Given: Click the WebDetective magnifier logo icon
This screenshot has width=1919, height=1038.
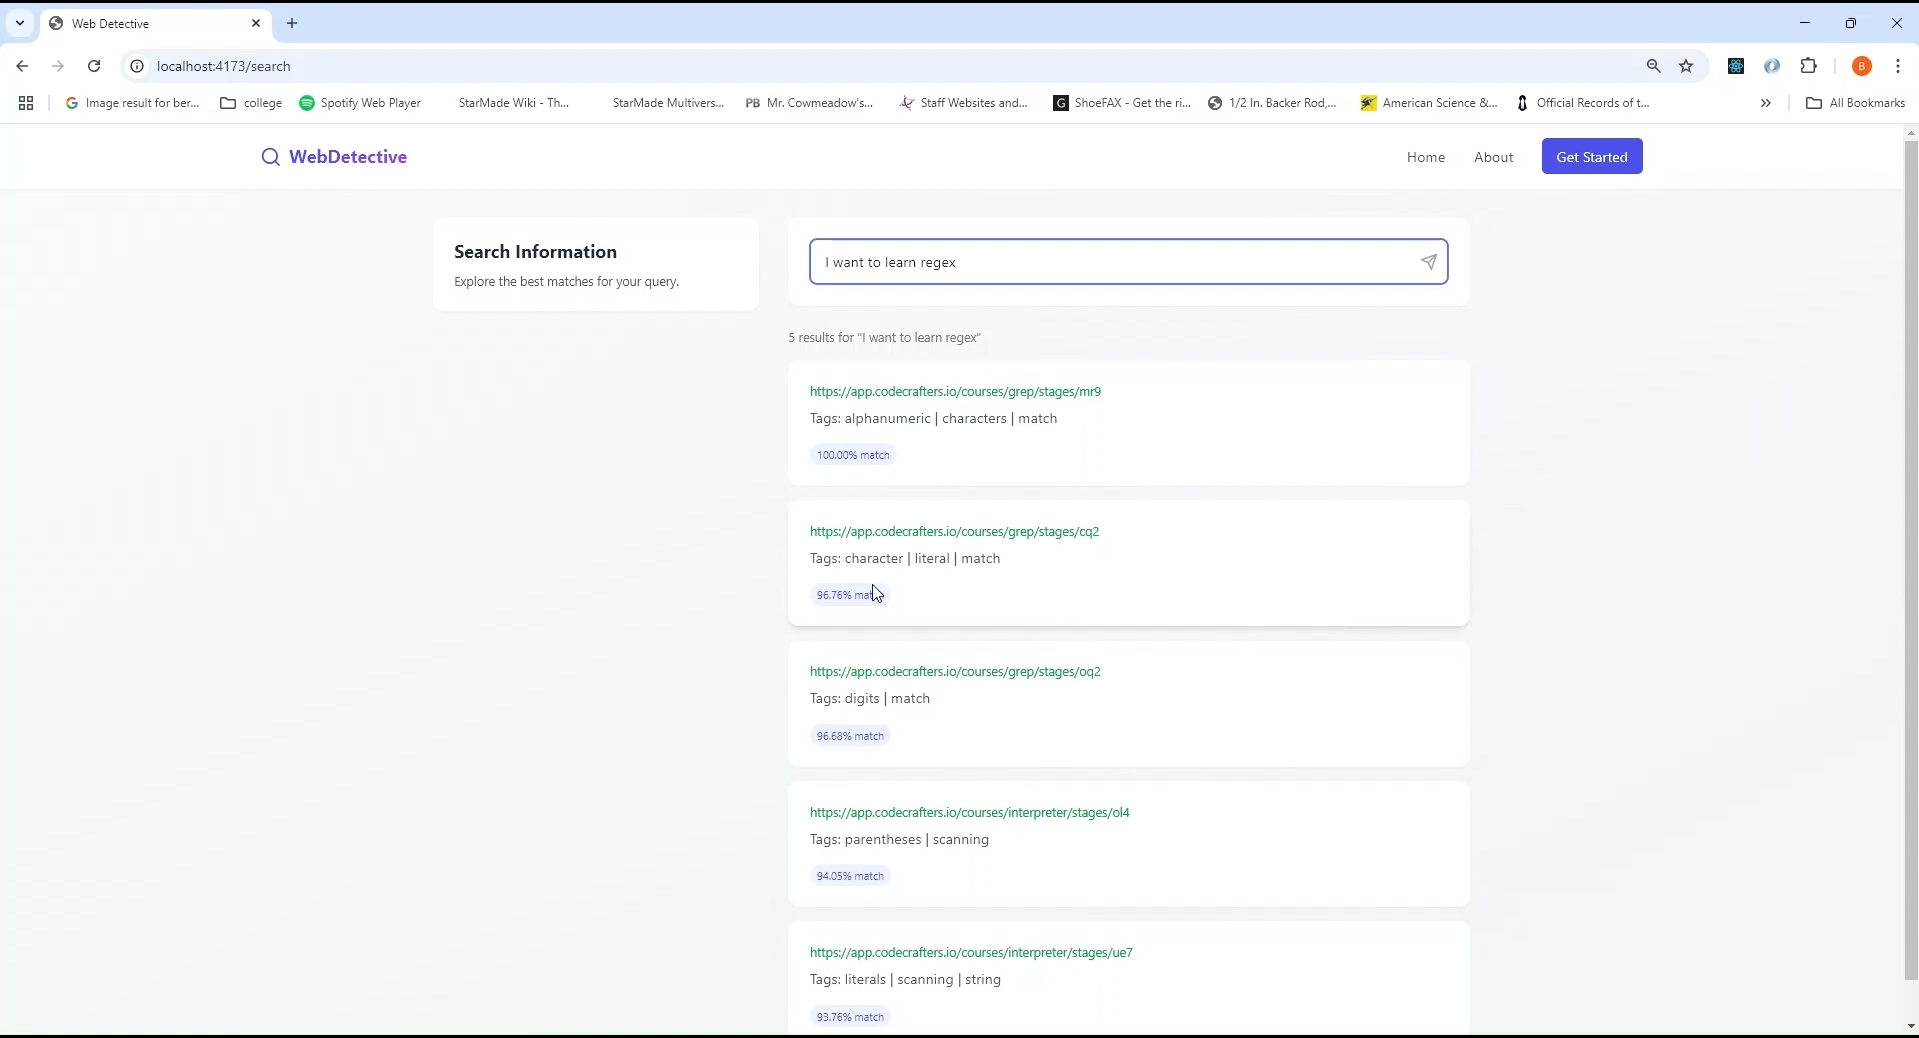Looking at the screenshot, I should pos(270,157).
